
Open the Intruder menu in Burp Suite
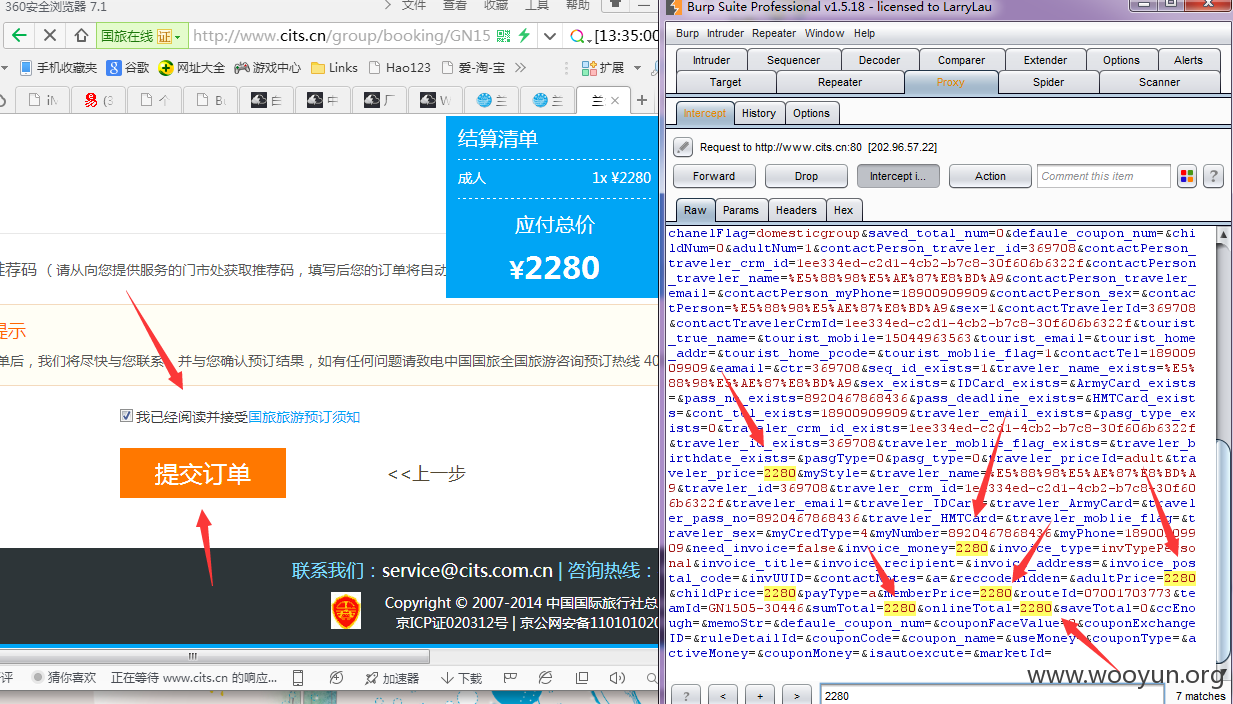[x=725, y=33]
